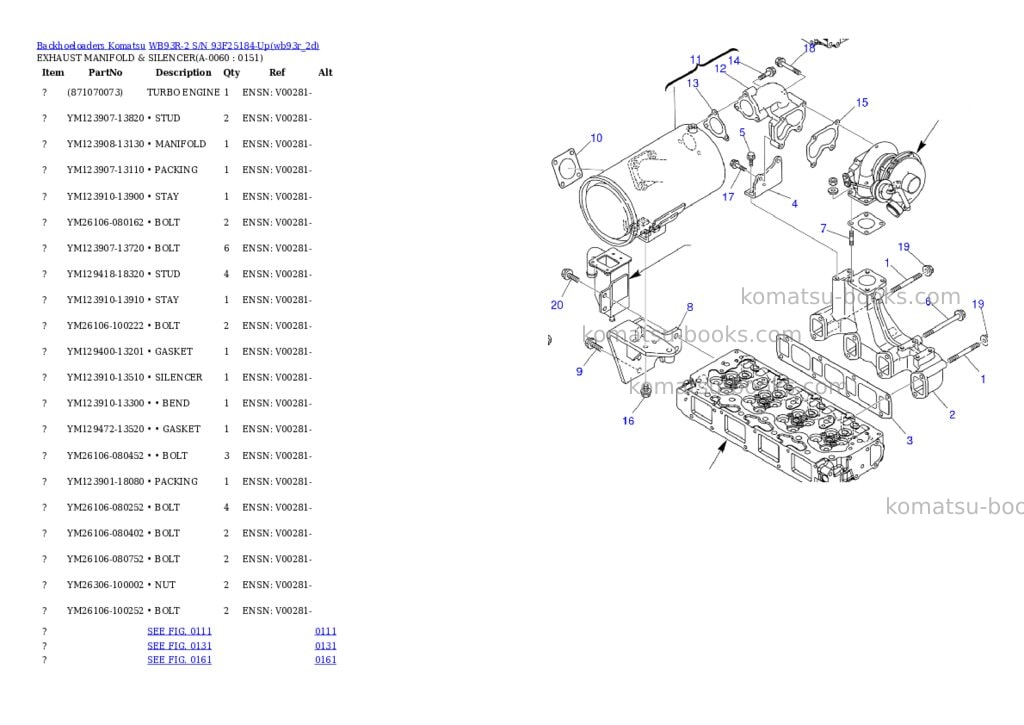Viewport: 1024px width, 725px height.
Task: Select part number YM26106-080402
Action: coord(105,533)
